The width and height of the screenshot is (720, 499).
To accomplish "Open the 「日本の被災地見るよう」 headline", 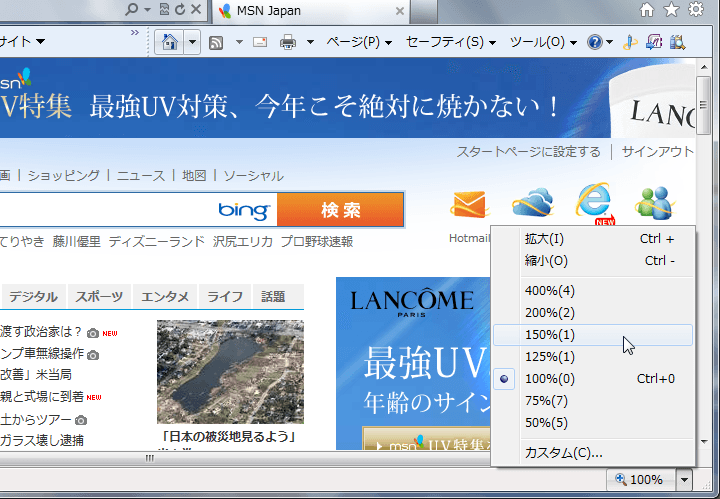I will pyautogui.click(x=228, y=436).
